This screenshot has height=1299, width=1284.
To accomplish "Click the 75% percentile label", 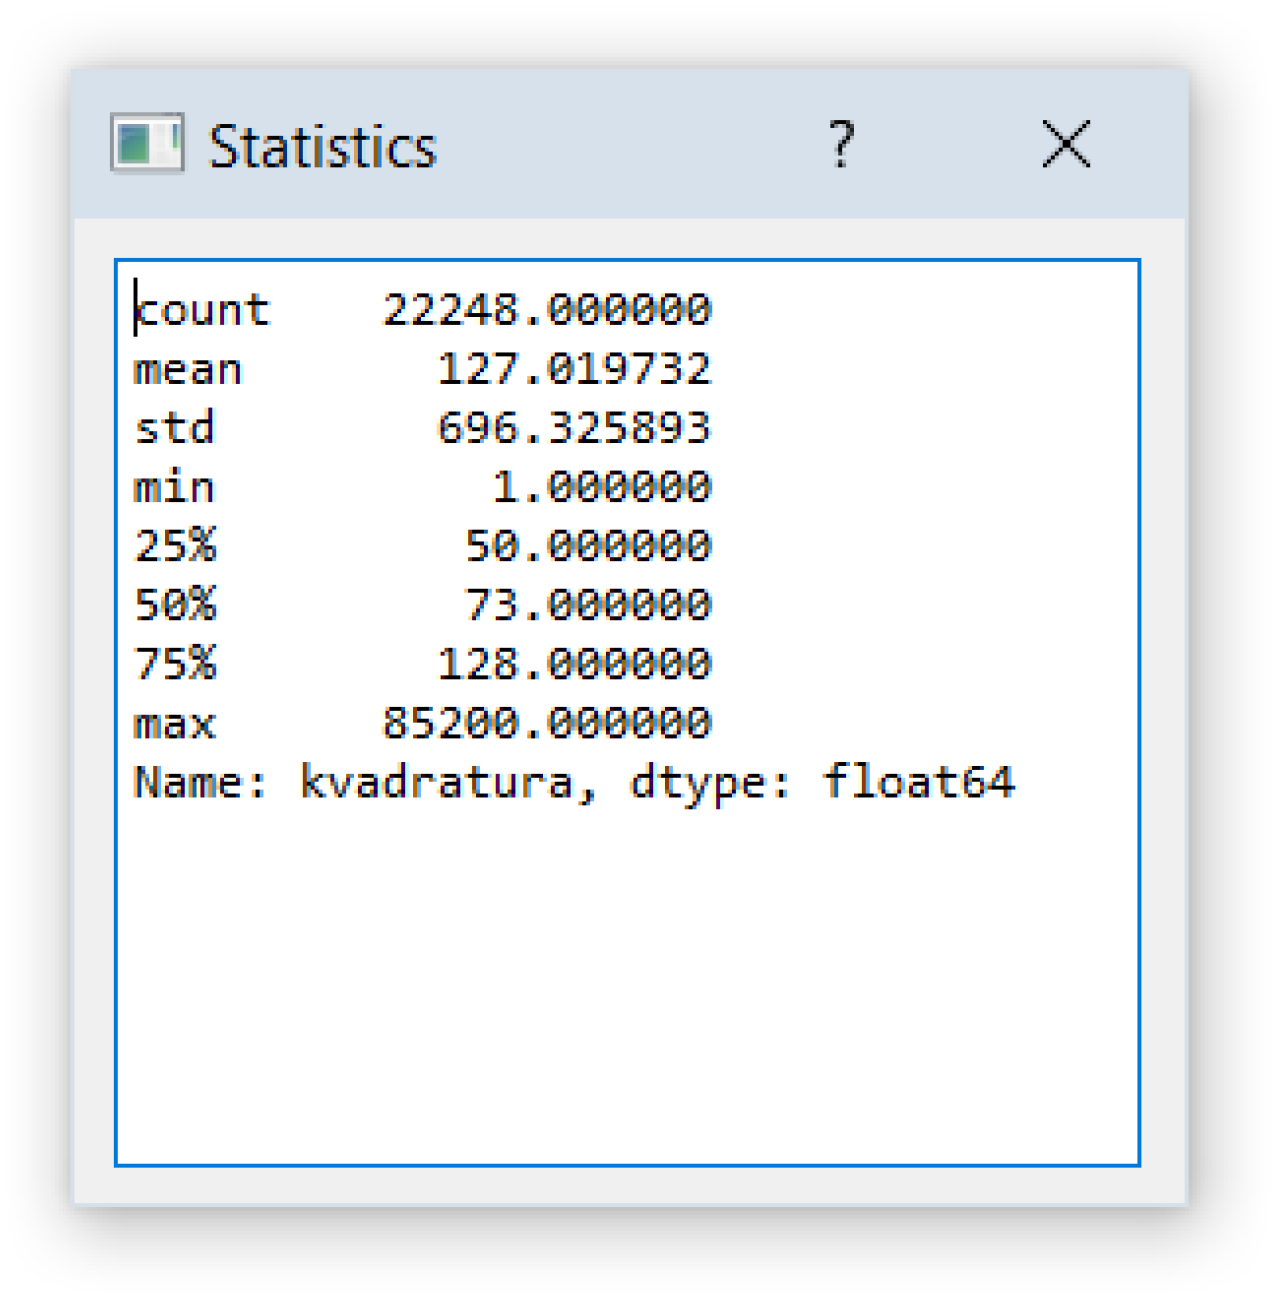I will click(176, 664).
